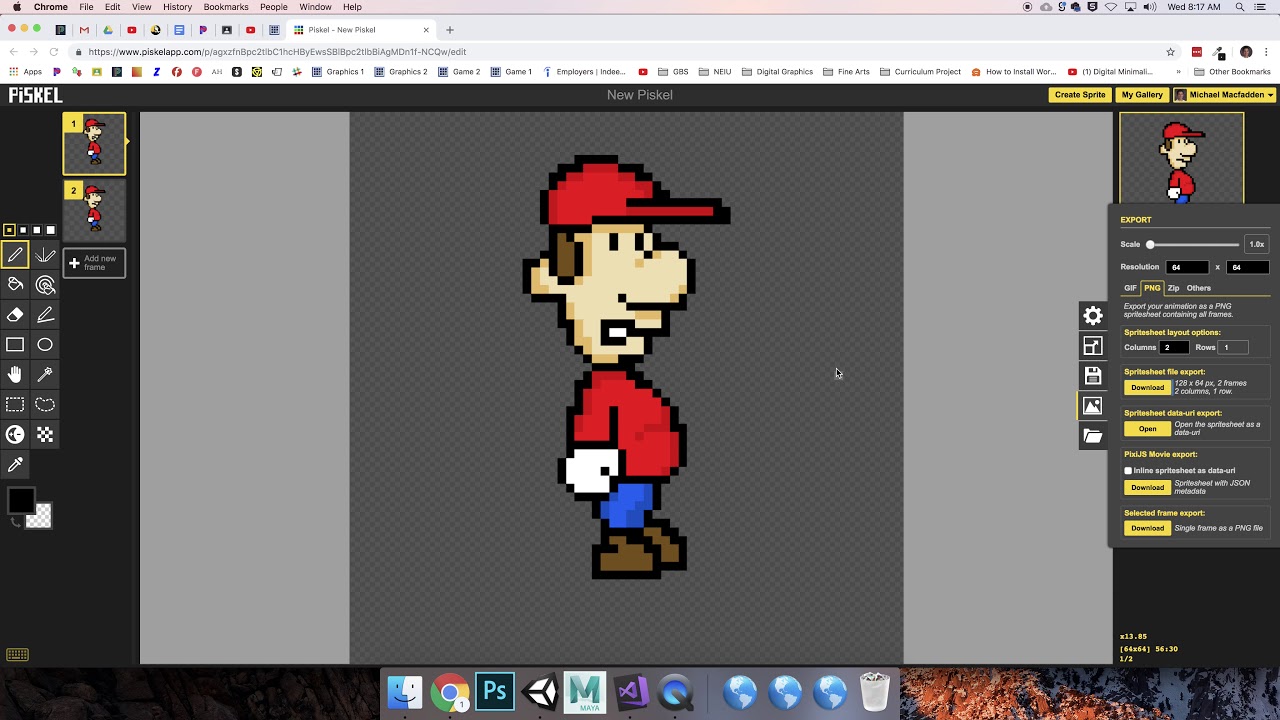Viewport: 1280px width, 720px height.
Task: Click the Piskel logo
Action: pos(36,95)
